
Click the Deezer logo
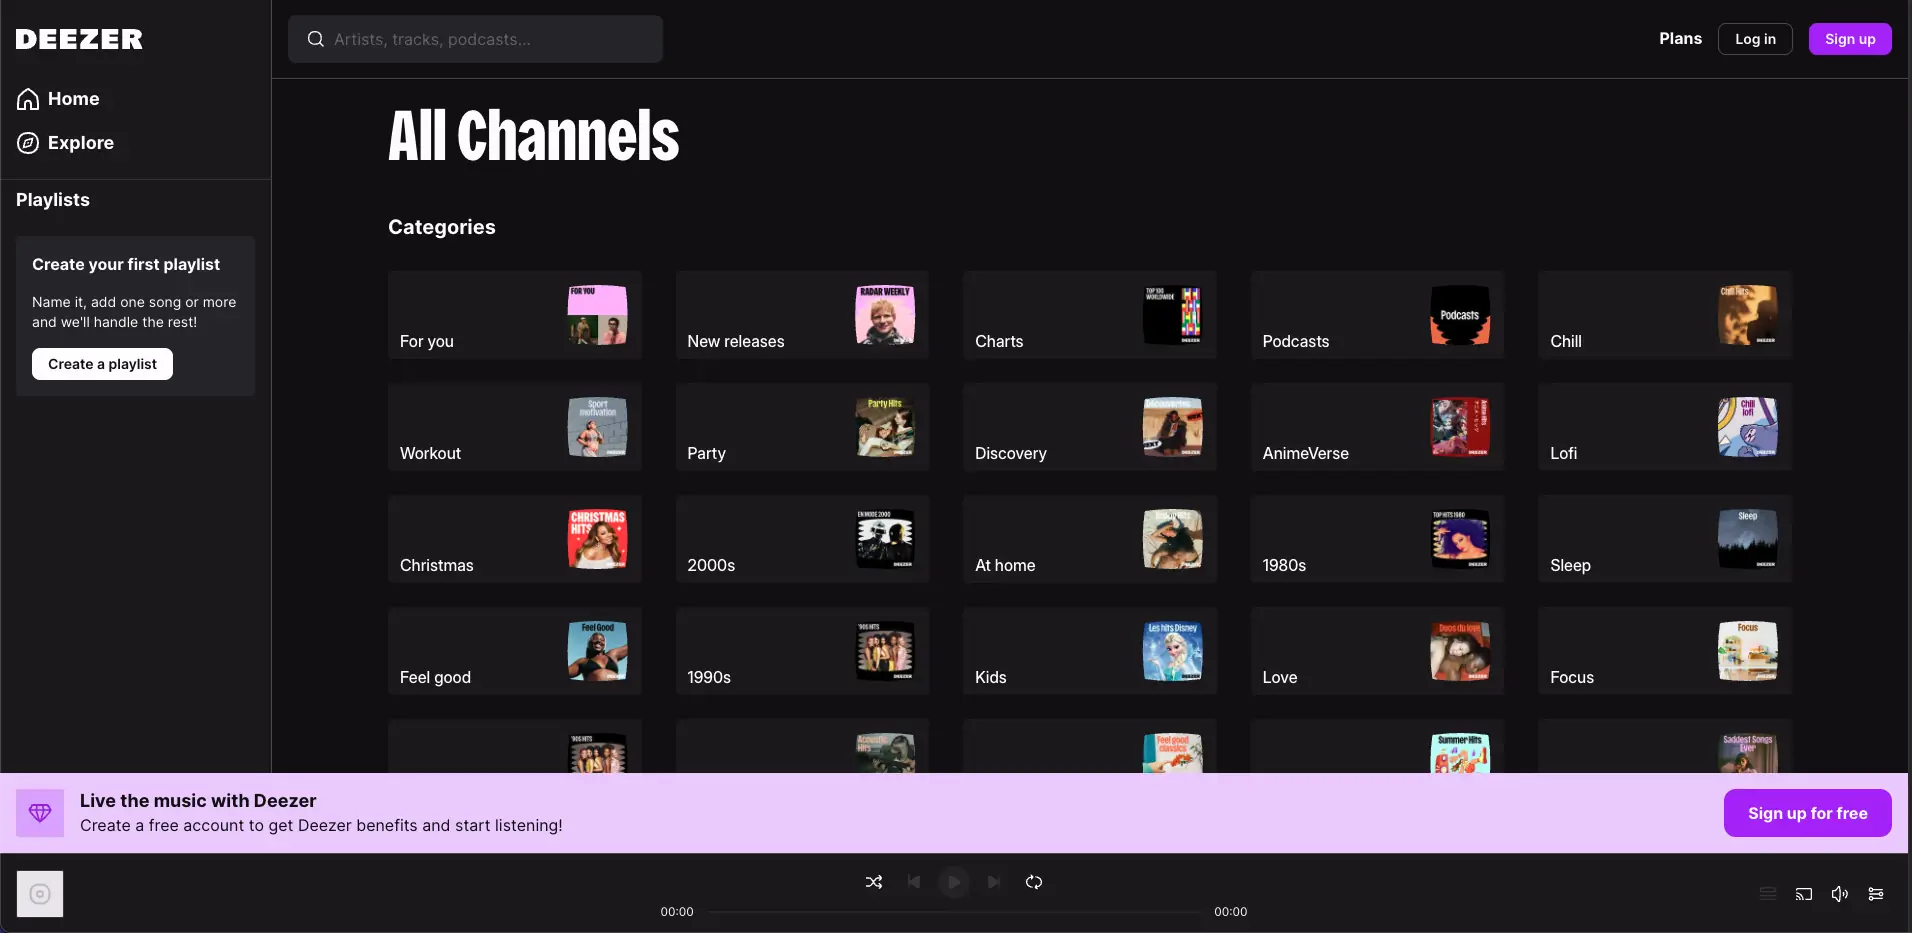79,39
